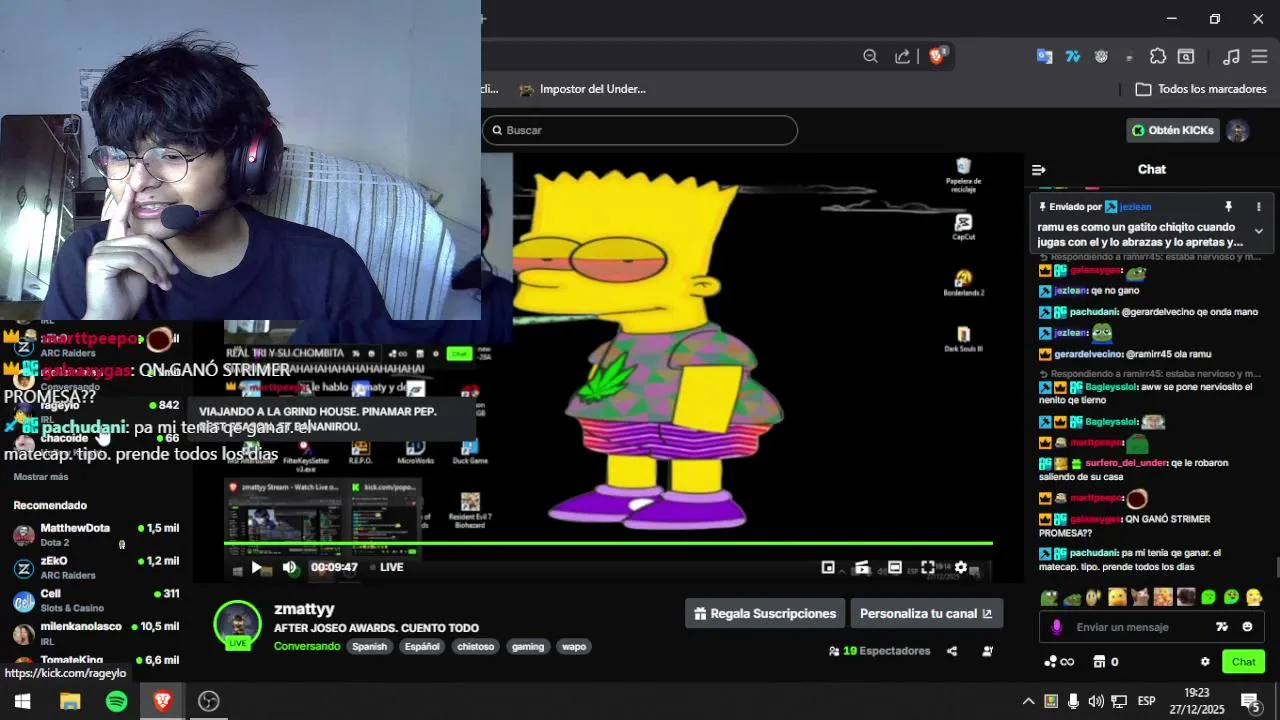Open zEkO in the Recomendado list
This screenshot has width=1280, height=720.
[96, 568]
